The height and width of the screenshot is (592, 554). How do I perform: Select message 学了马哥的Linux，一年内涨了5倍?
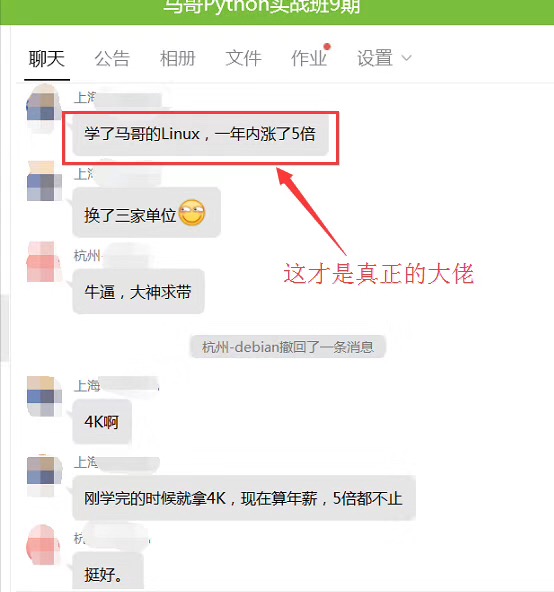[200, 134]
